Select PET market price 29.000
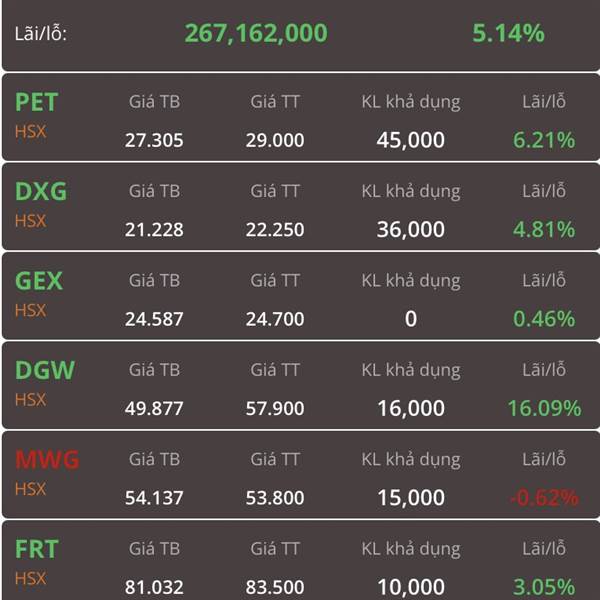 coord(275,140)
